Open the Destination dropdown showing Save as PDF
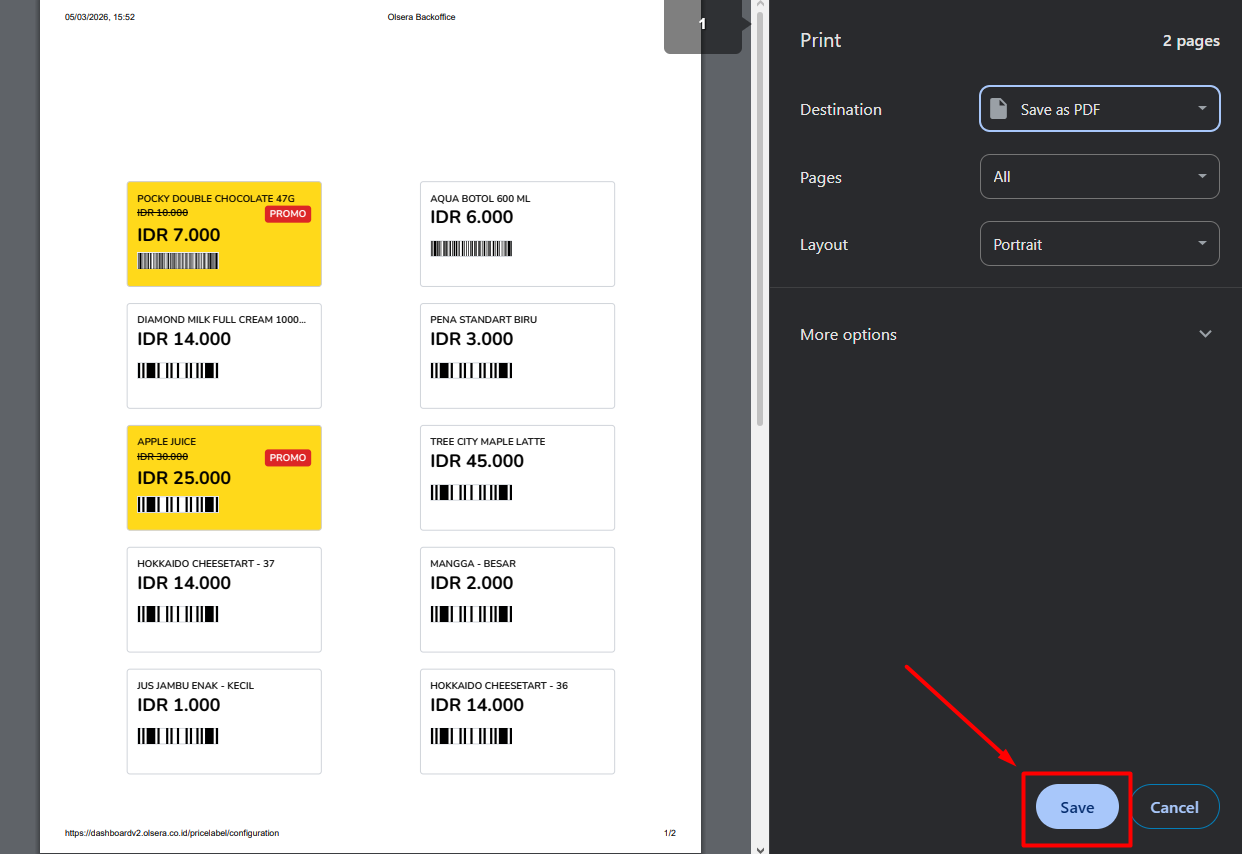Screen dimensions: 1242x854 pos(1100,109)
